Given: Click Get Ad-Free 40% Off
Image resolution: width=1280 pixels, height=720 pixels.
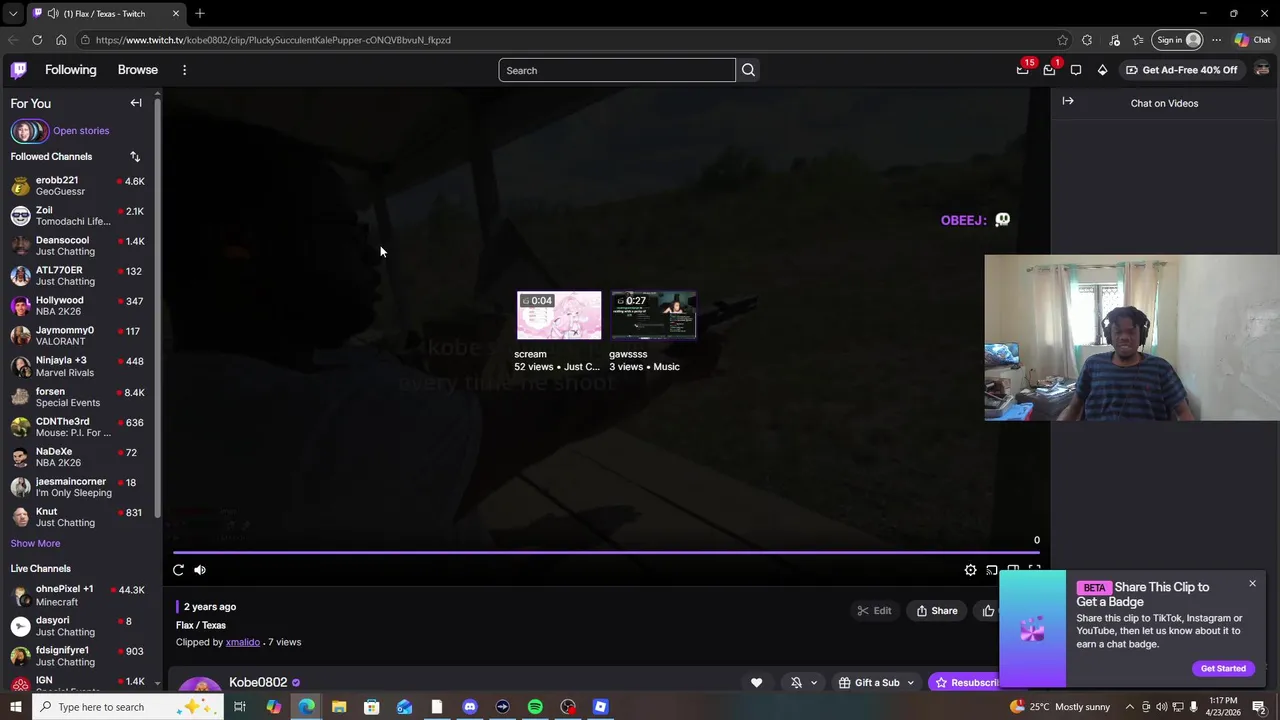Looking at the screenshot, I should (1181, 70).
